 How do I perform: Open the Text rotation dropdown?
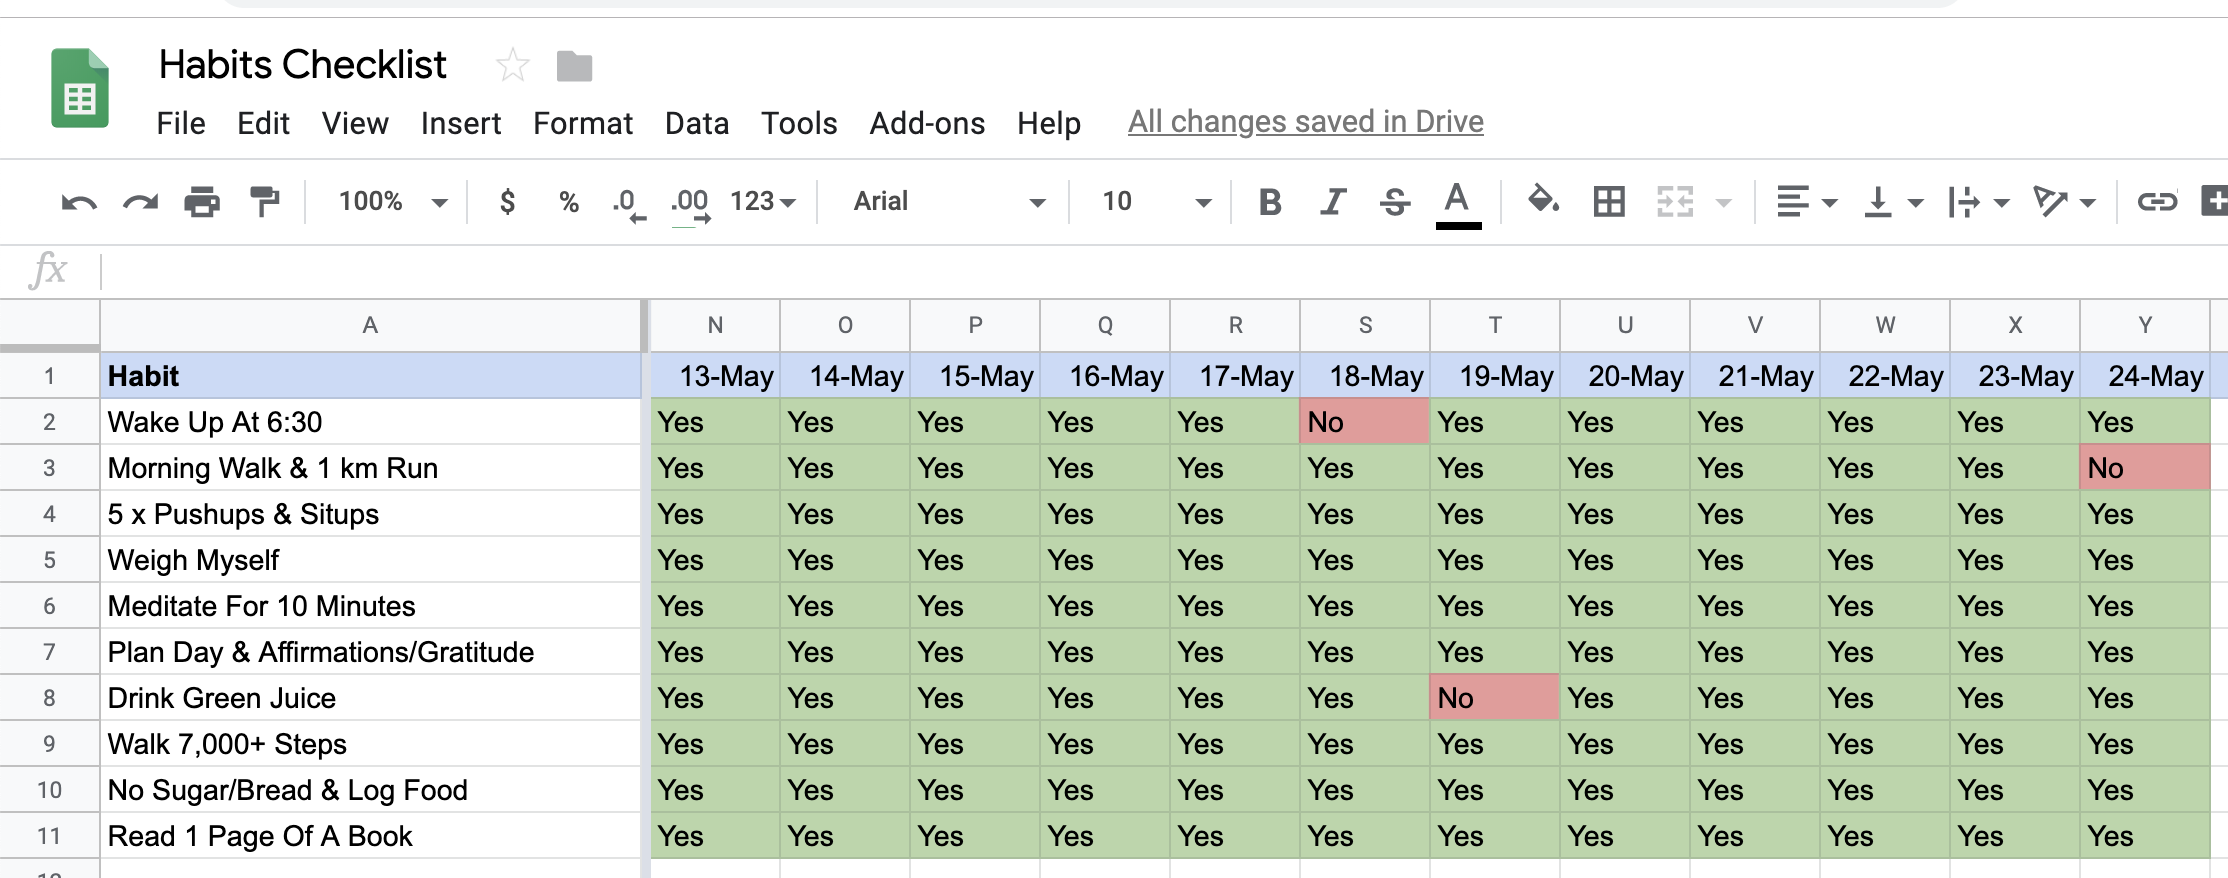tap(2064, 202)
